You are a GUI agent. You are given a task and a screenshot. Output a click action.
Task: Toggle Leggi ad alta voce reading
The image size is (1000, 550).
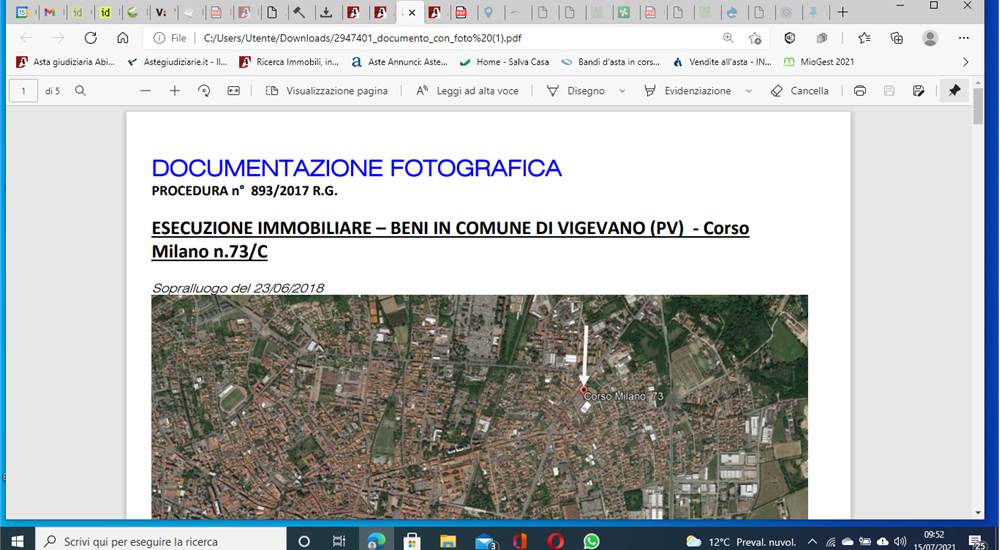(467, 91)
